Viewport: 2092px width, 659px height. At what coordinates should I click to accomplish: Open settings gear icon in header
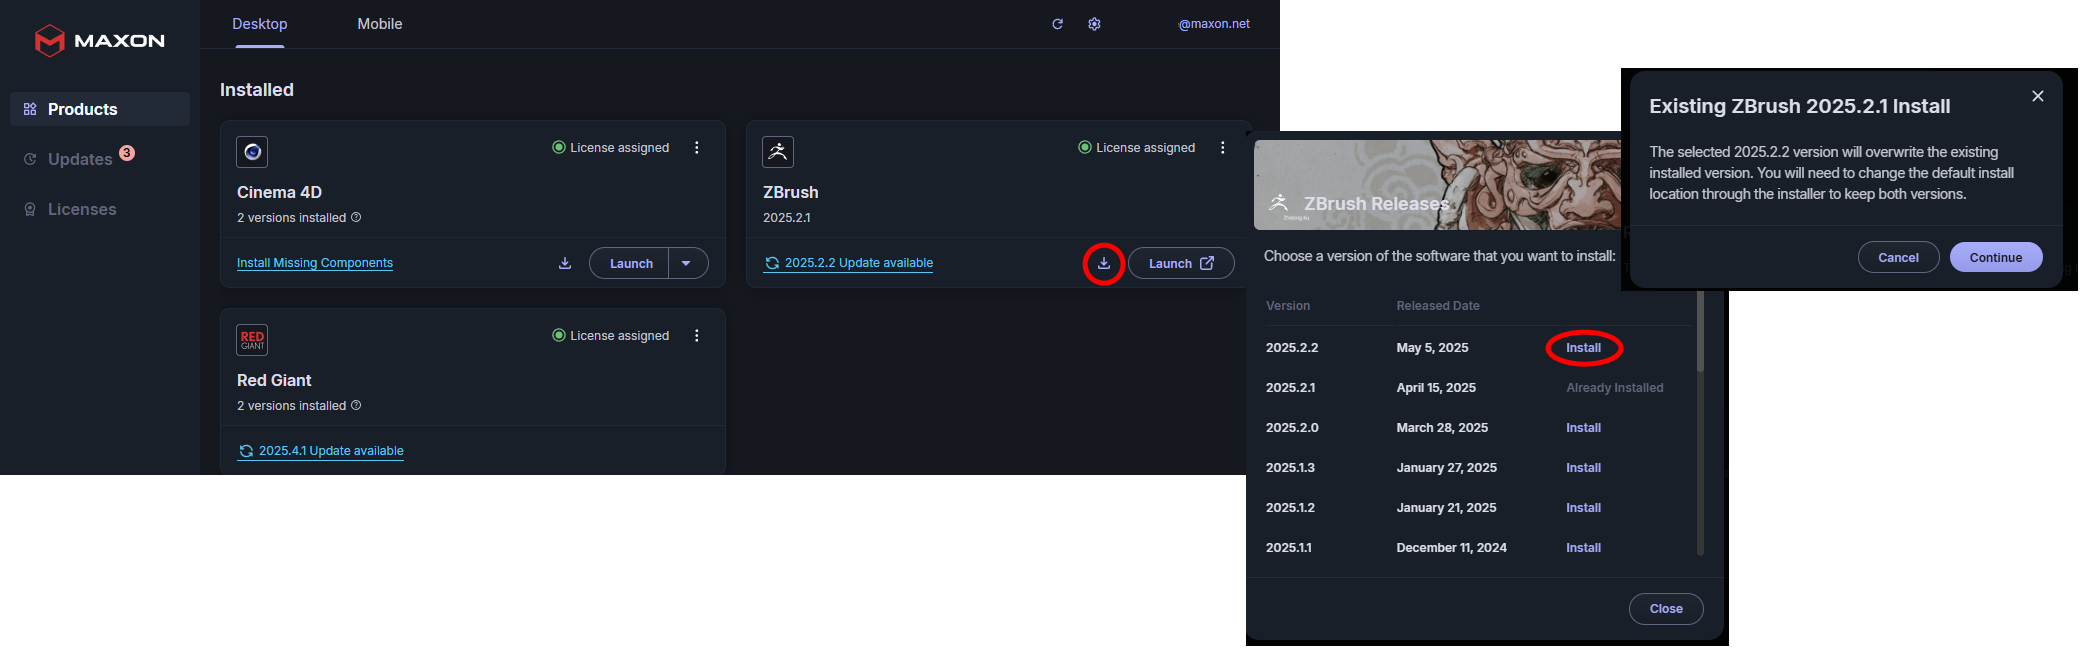1094,24
